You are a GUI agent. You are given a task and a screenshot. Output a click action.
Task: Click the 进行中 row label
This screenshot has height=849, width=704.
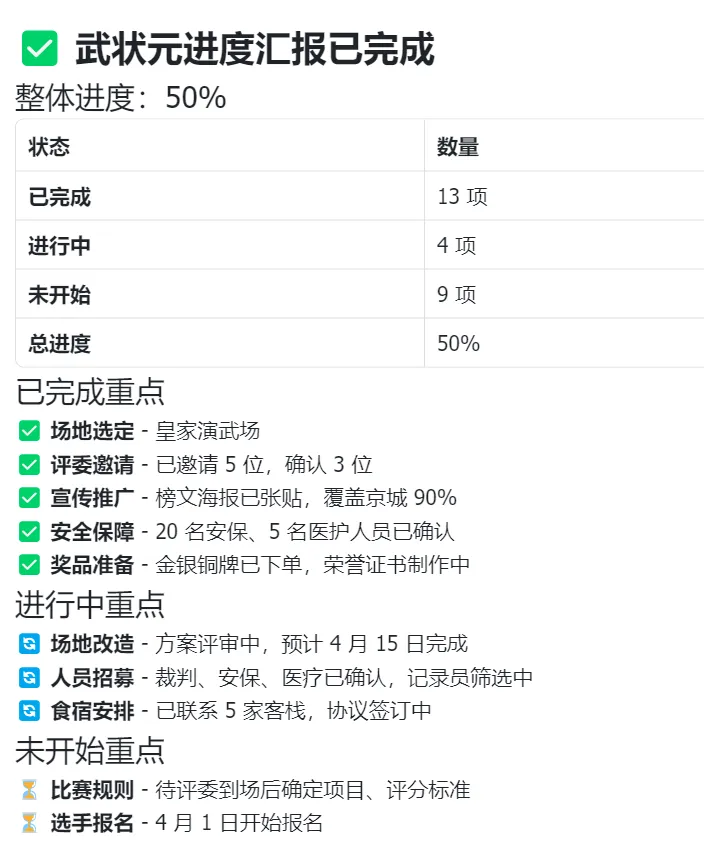[60, 246]
